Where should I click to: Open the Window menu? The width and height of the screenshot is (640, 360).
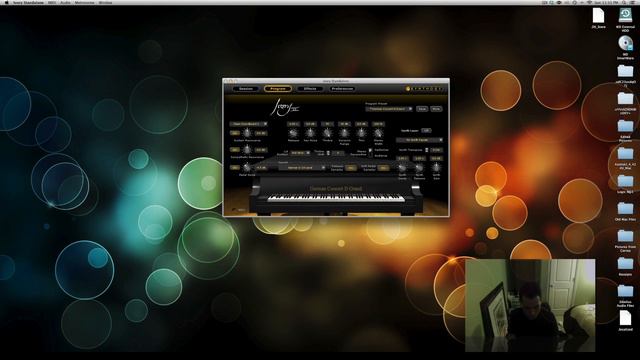coord(105,2)
